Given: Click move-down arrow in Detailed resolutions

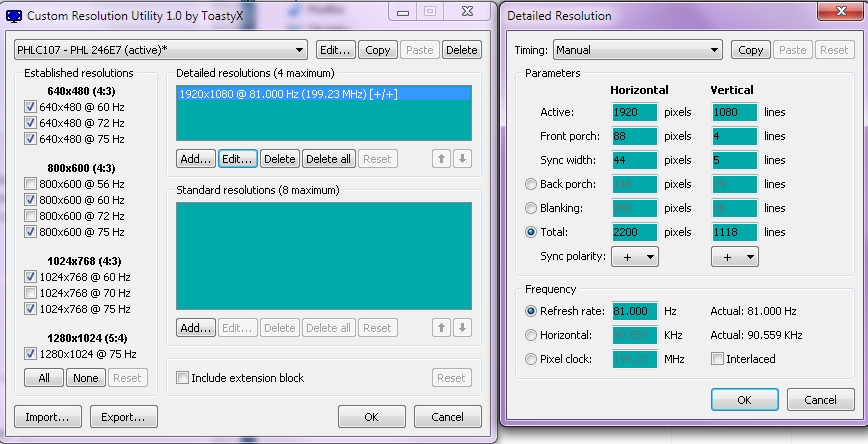Looking at the screenshot, I should (x=460, y=159).
